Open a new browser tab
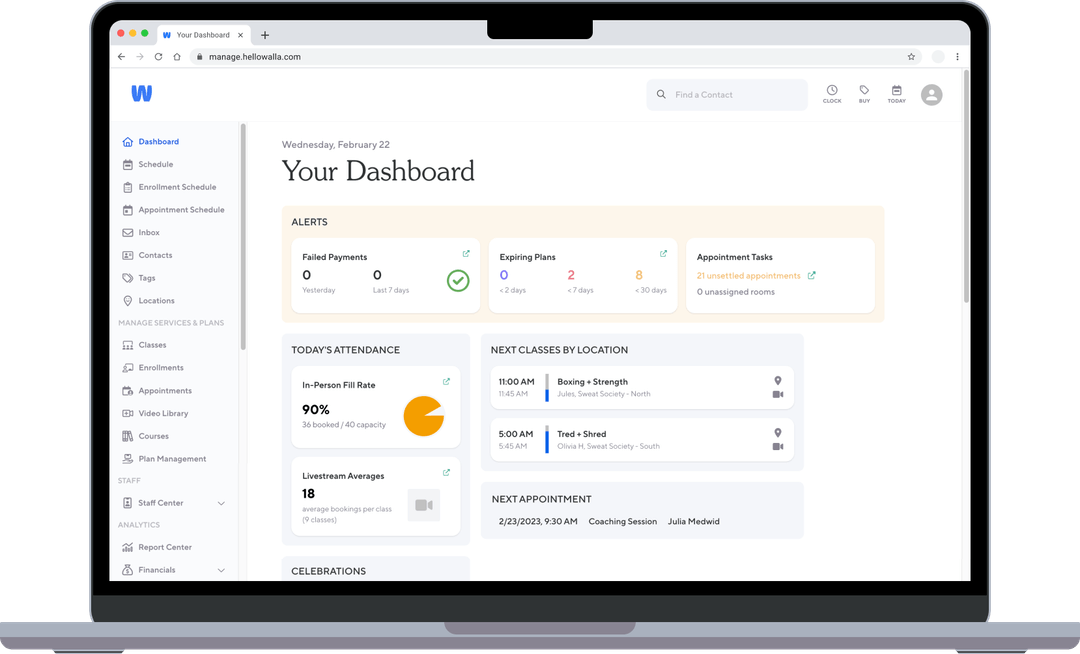This screenshot has height=654, width=1080. click(264, 34)
